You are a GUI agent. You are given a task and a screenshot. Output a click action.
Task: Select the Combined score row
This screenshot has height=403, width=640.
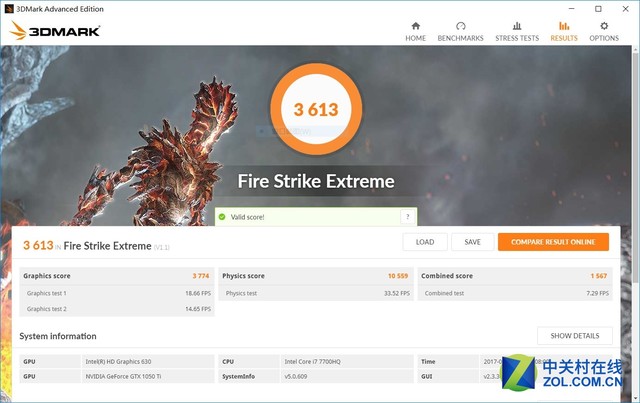click(x=515, y=276)
